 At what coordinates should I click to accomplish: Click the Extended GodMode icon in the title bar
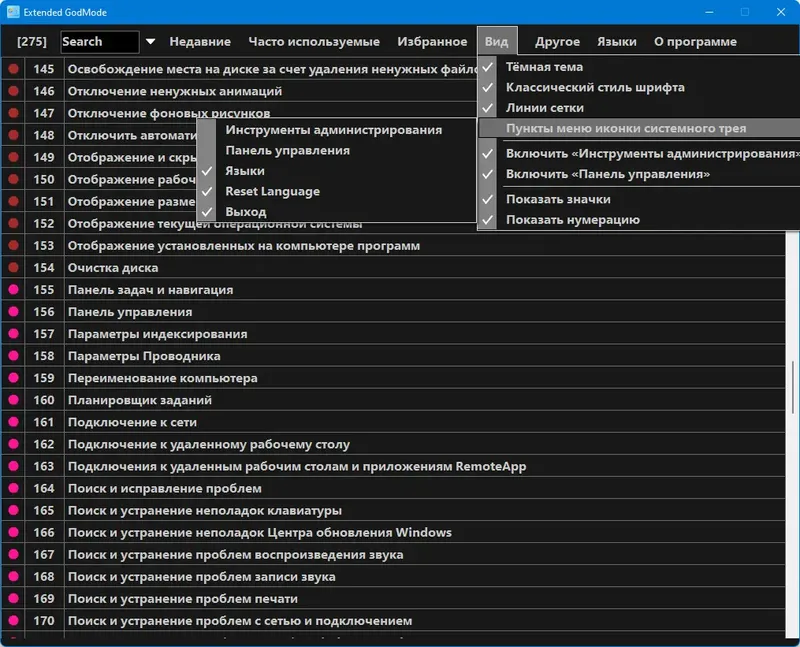12,11
